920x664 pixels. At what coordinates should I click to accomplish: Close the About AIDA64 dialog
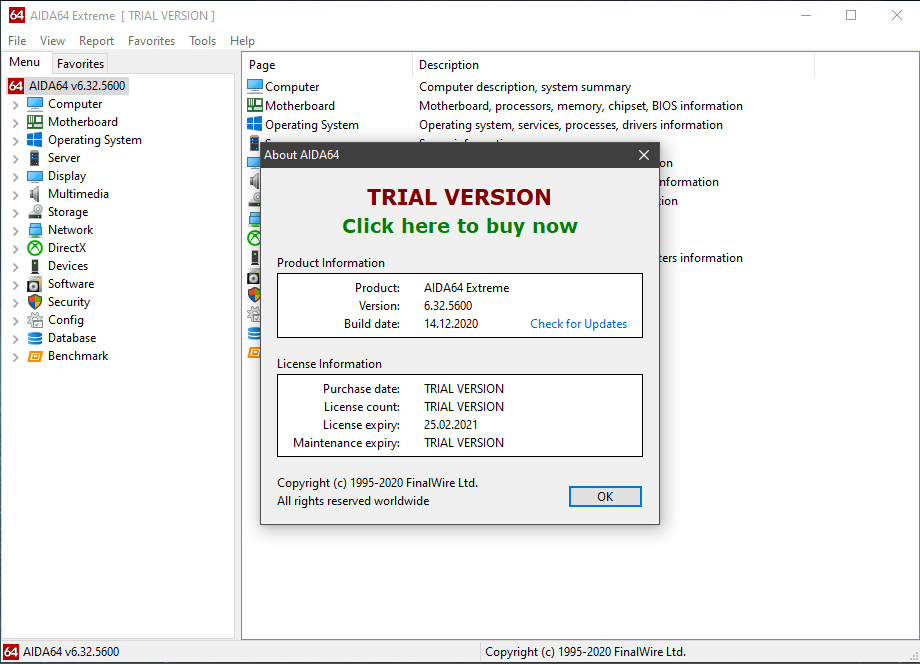click(644, 155)
